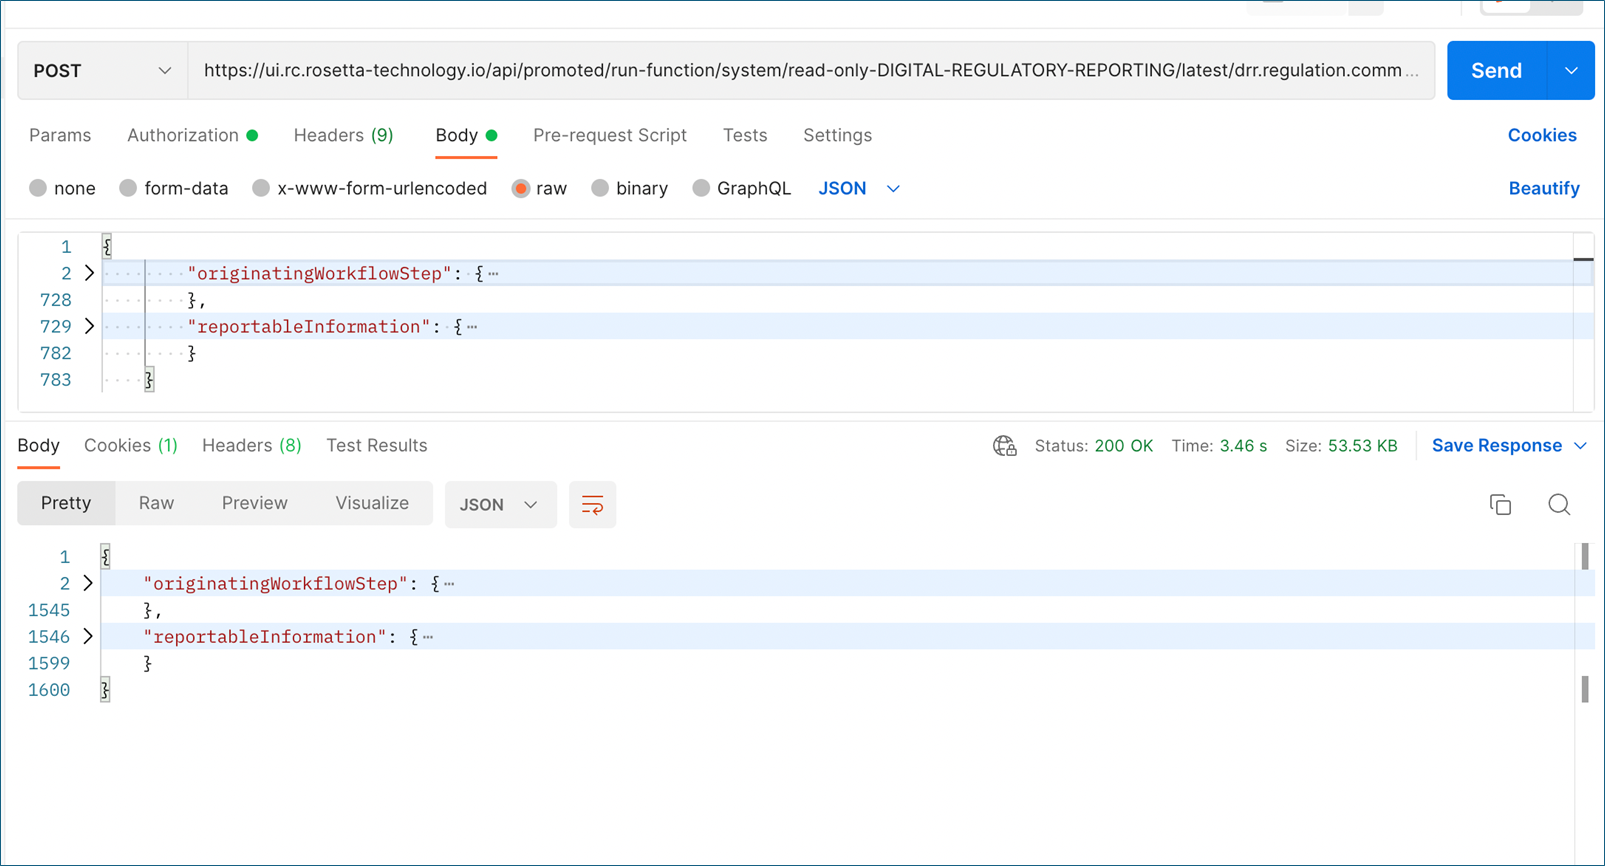Click response line number 1545
This screenshot has width=1605, height=866.
(x=49, y=610)
